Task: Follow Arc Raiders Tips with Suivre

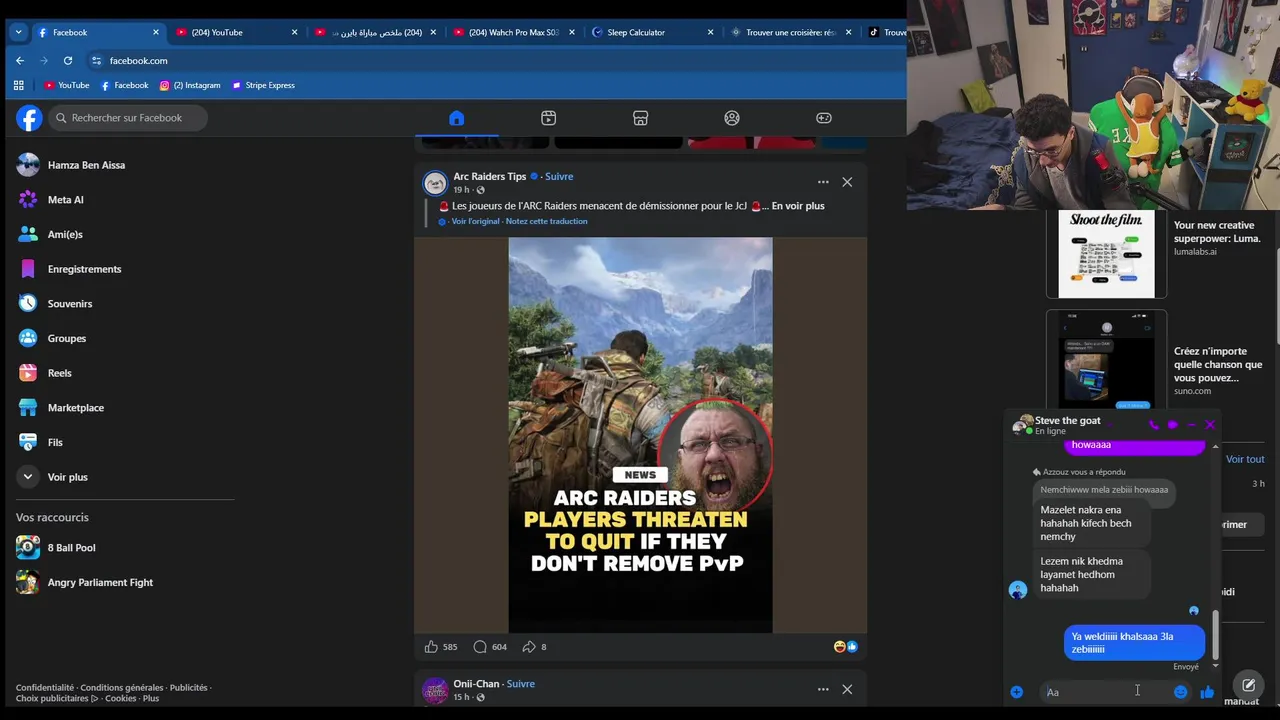Action: point(559,177)
